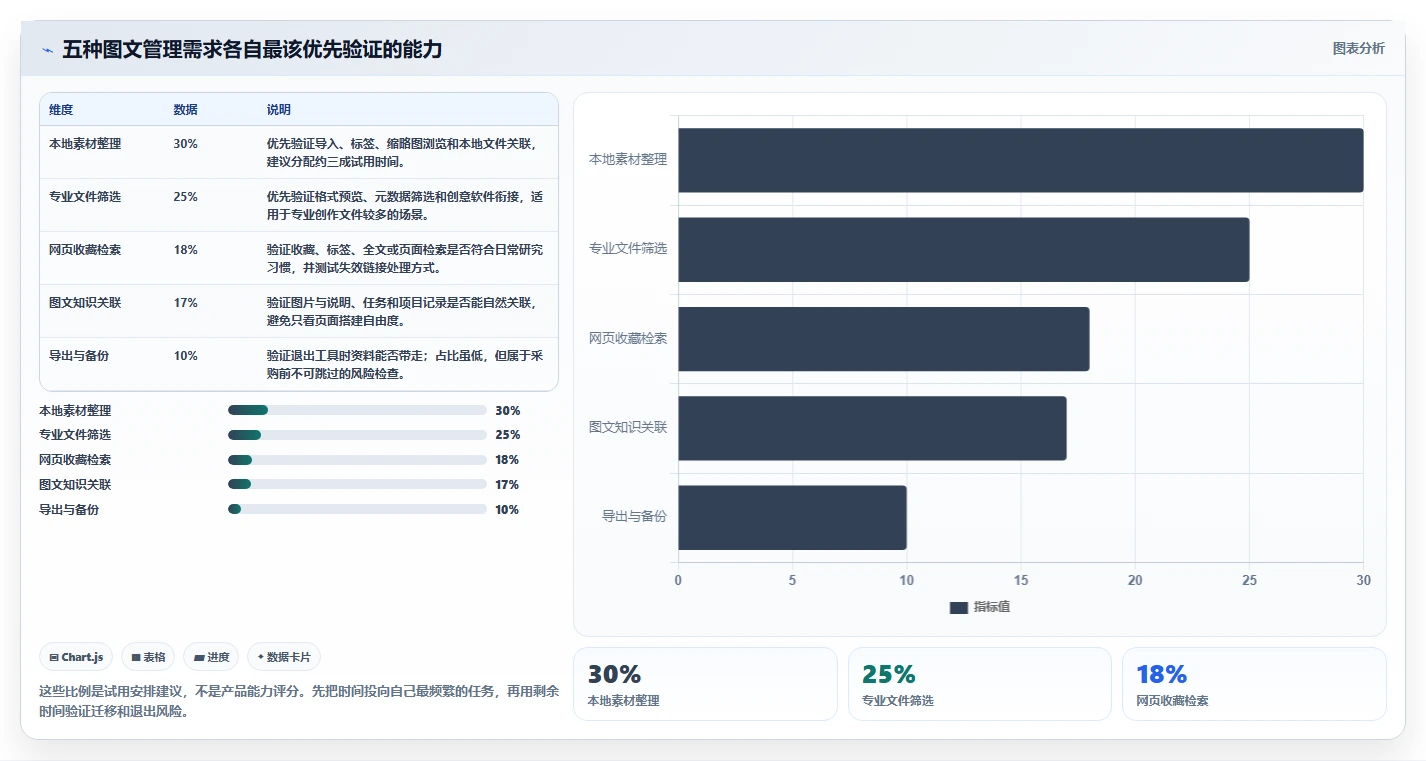The image size is (1426, 761).
Task: Click the 18% cell in the table
Action: point(185,250)
